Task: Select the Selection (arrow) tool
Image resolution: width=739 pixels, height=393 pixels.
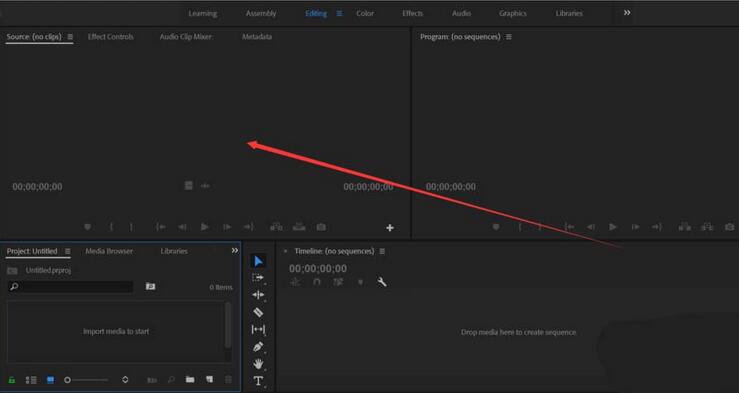Action: [x=258, y=261]
